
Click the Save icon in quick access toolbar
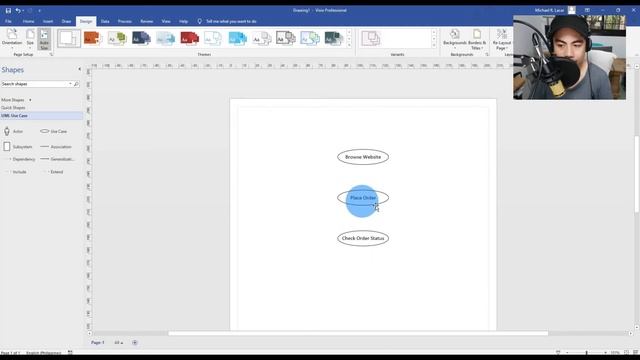tap(8, 10)
